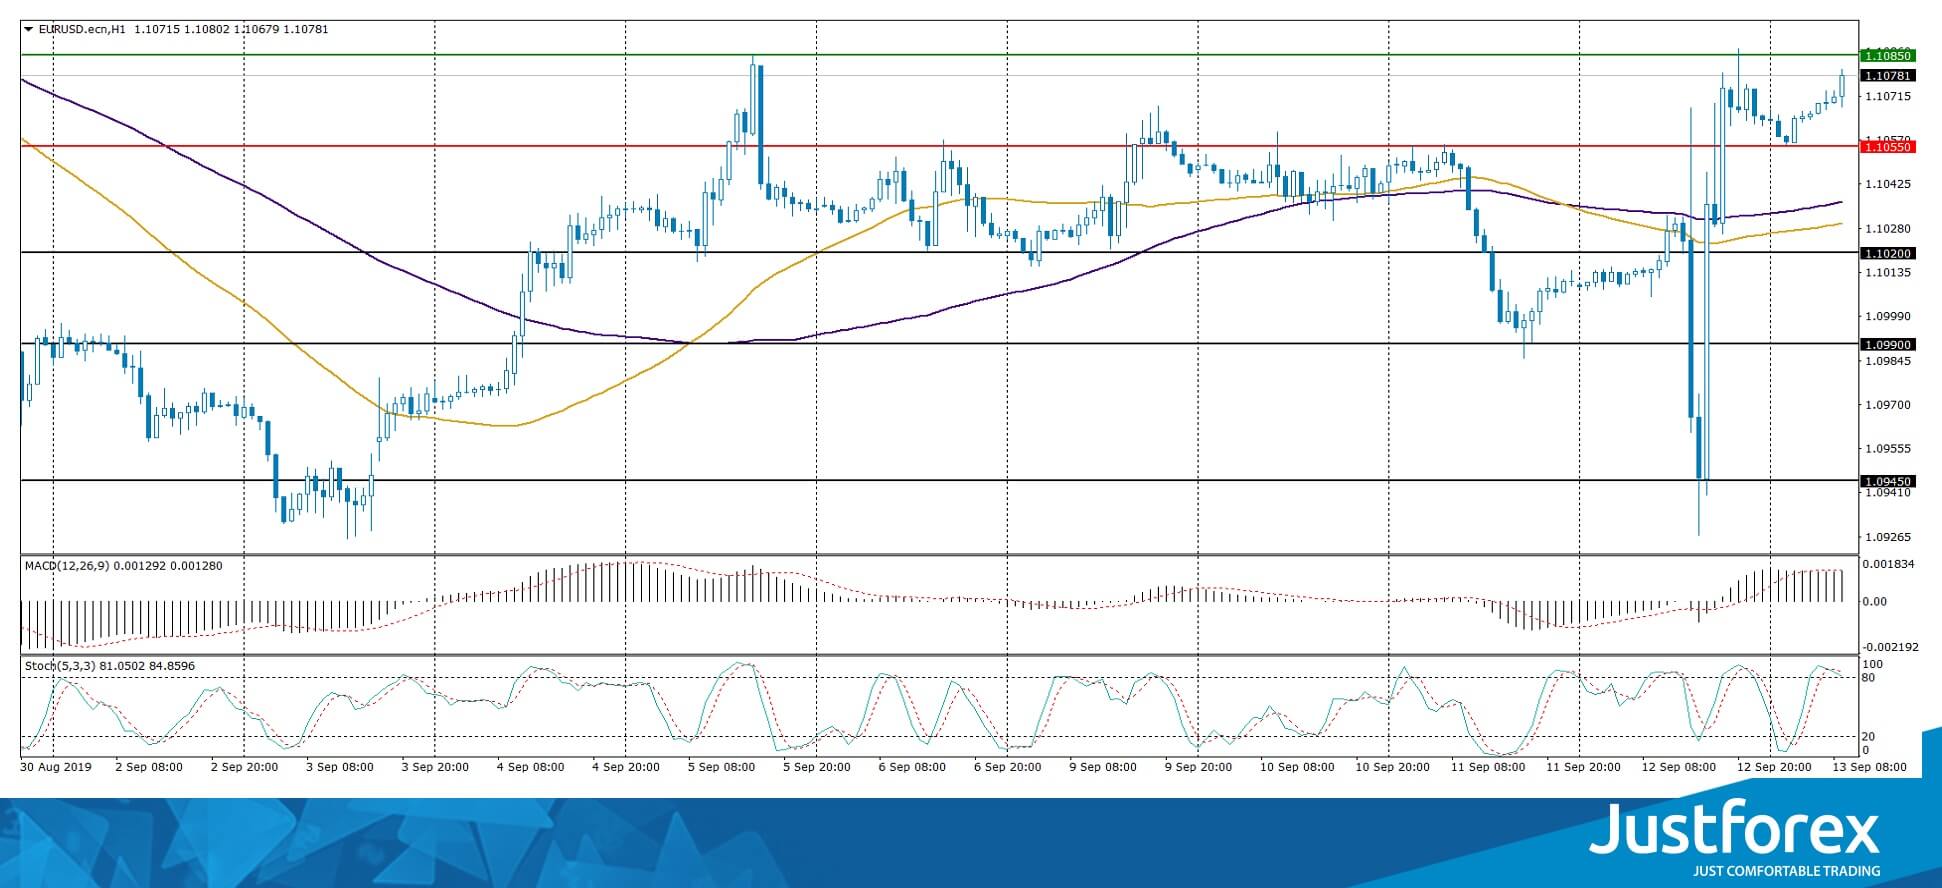Click the 1.09900 horizontal line price tag

1886,345
